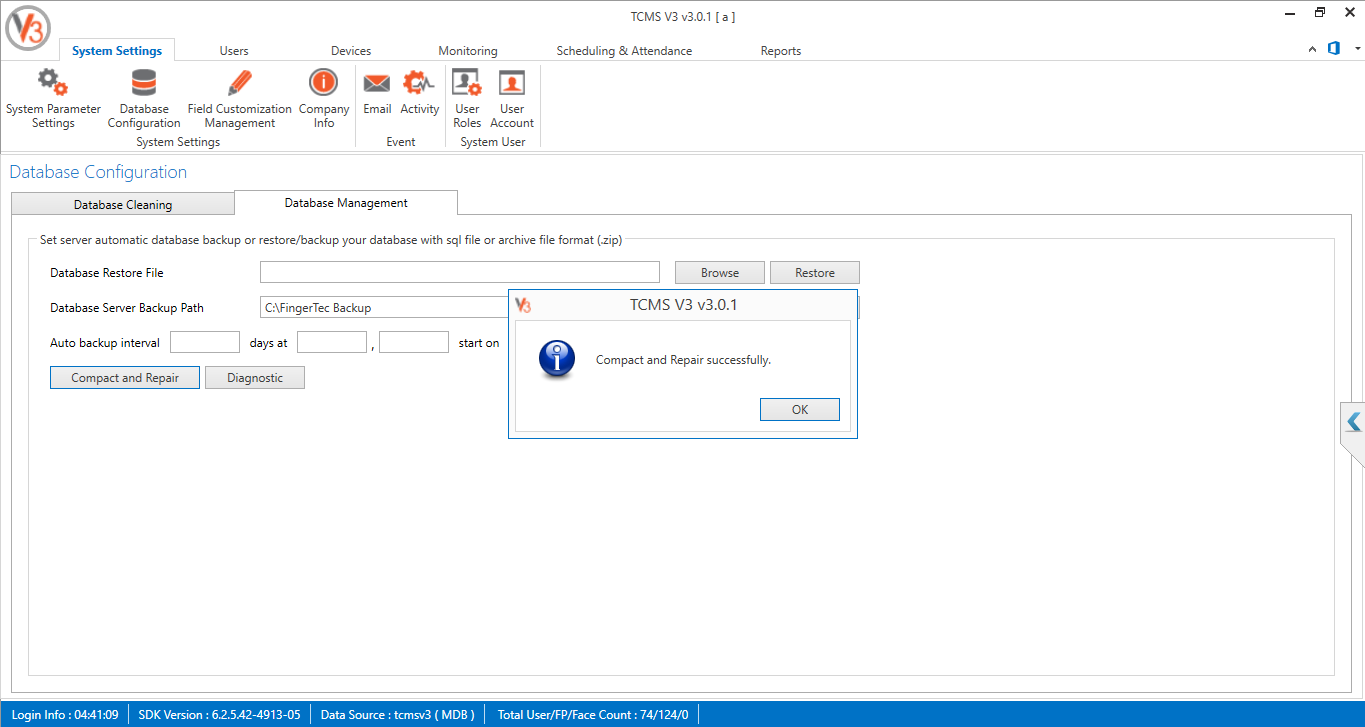
Task: Focus the Database Restore File field
Action: click(460, 272)
